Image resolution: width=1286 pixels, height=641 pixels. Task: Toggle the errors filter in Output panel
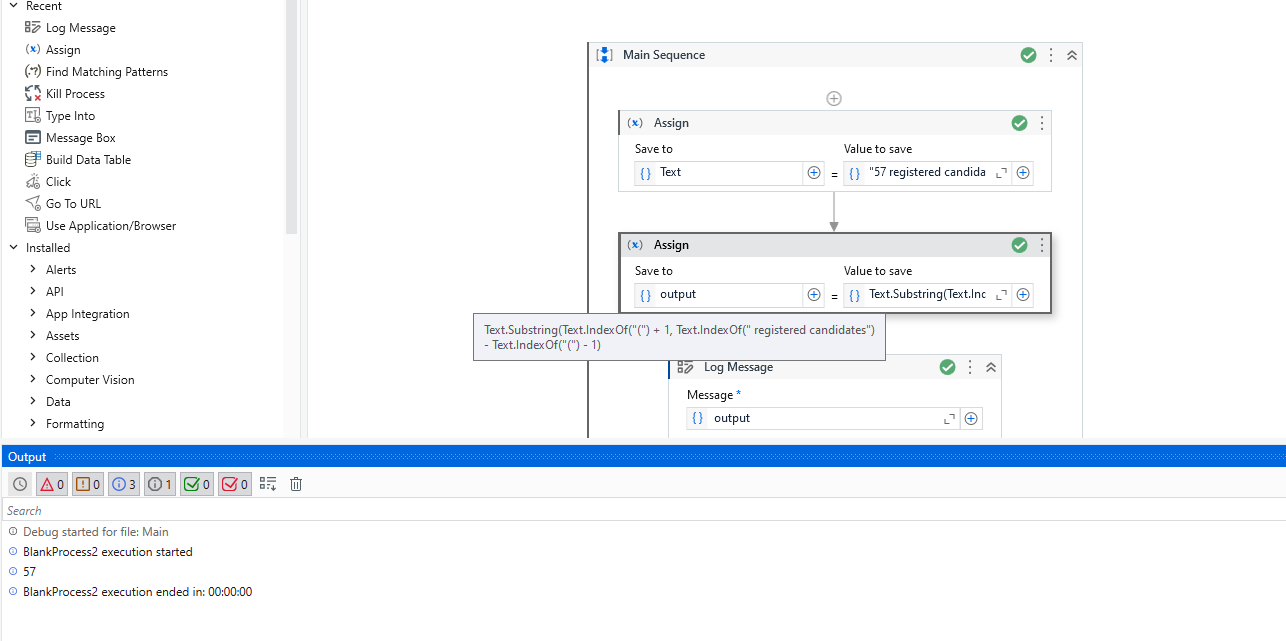click(51, 484)
